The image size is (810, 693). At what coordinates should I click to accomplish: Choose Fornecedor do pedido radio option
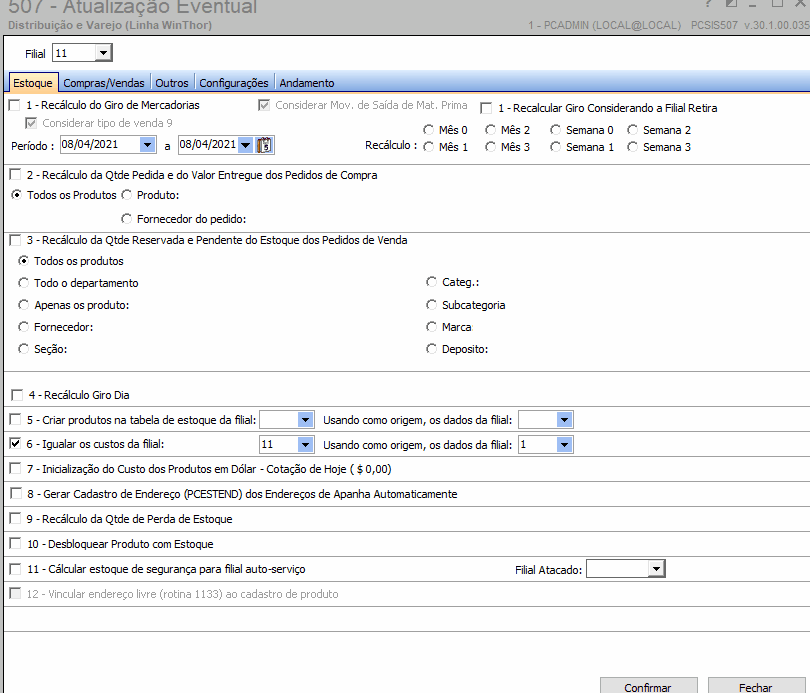click(127, 219)
